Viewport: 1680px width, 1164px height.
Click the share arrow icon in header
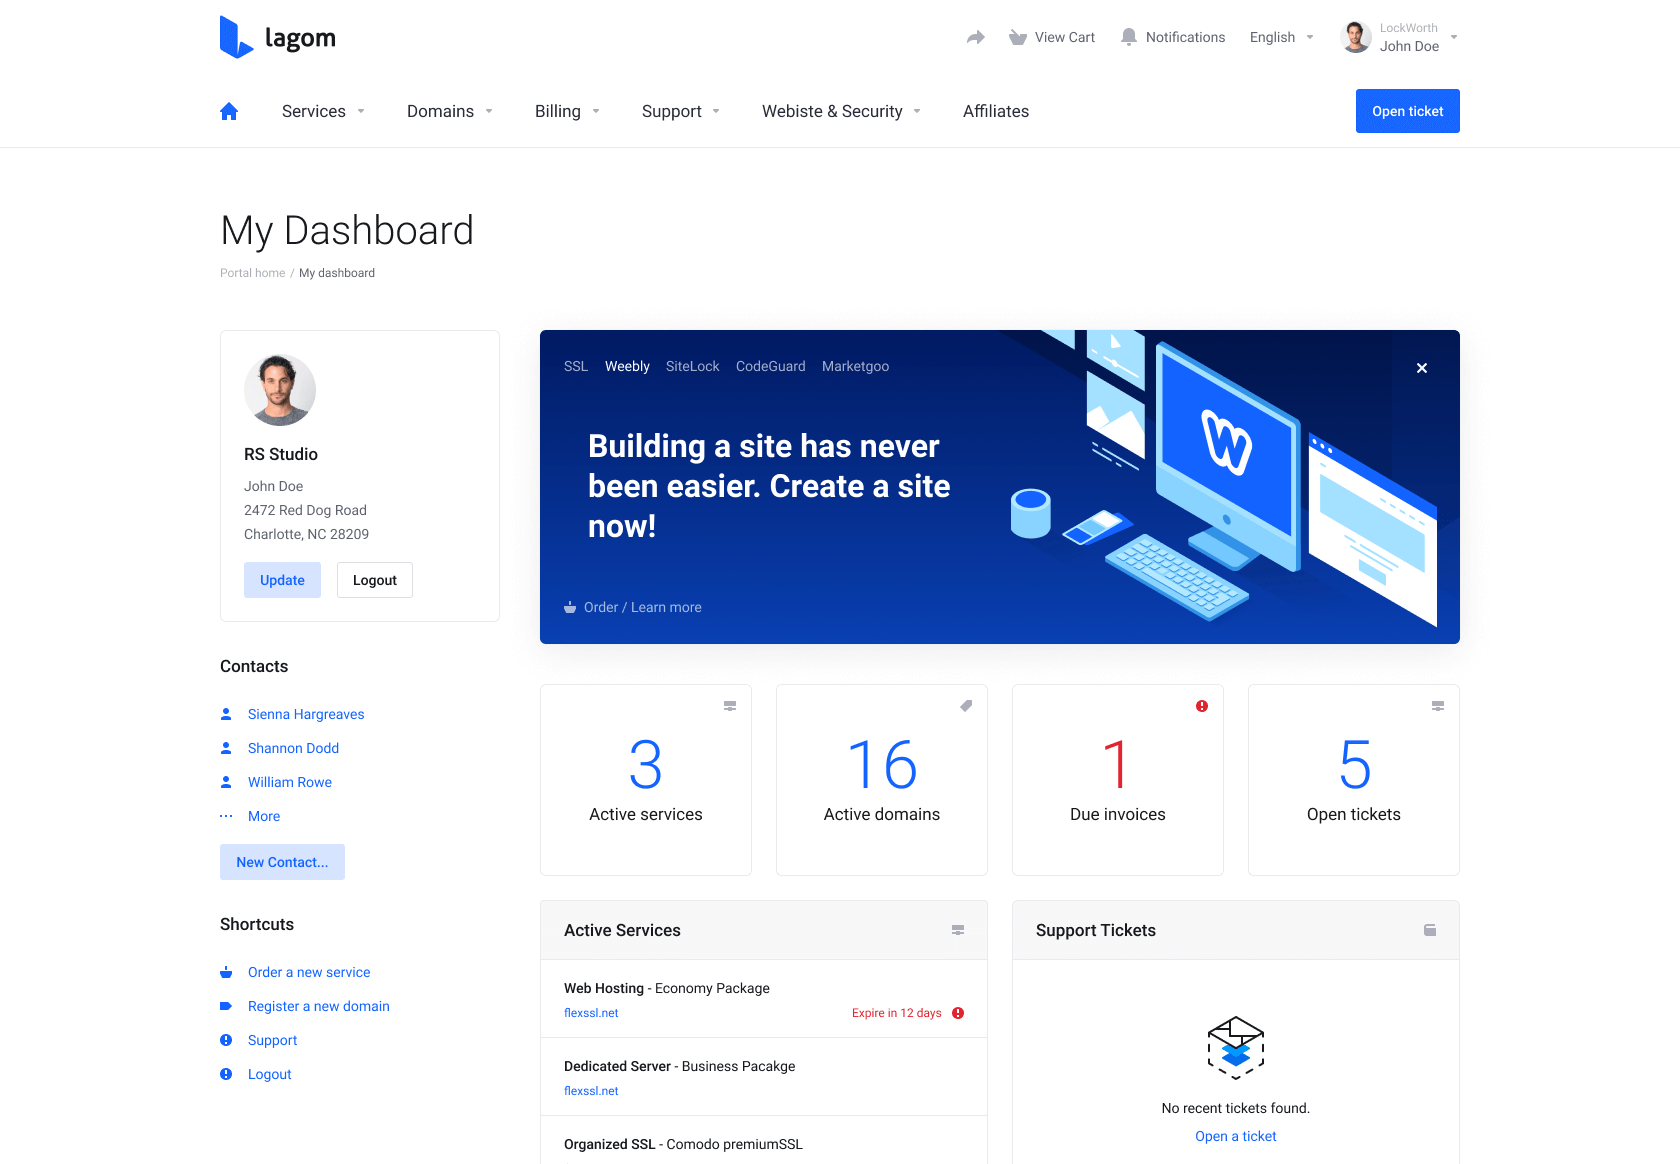[976, 37]
